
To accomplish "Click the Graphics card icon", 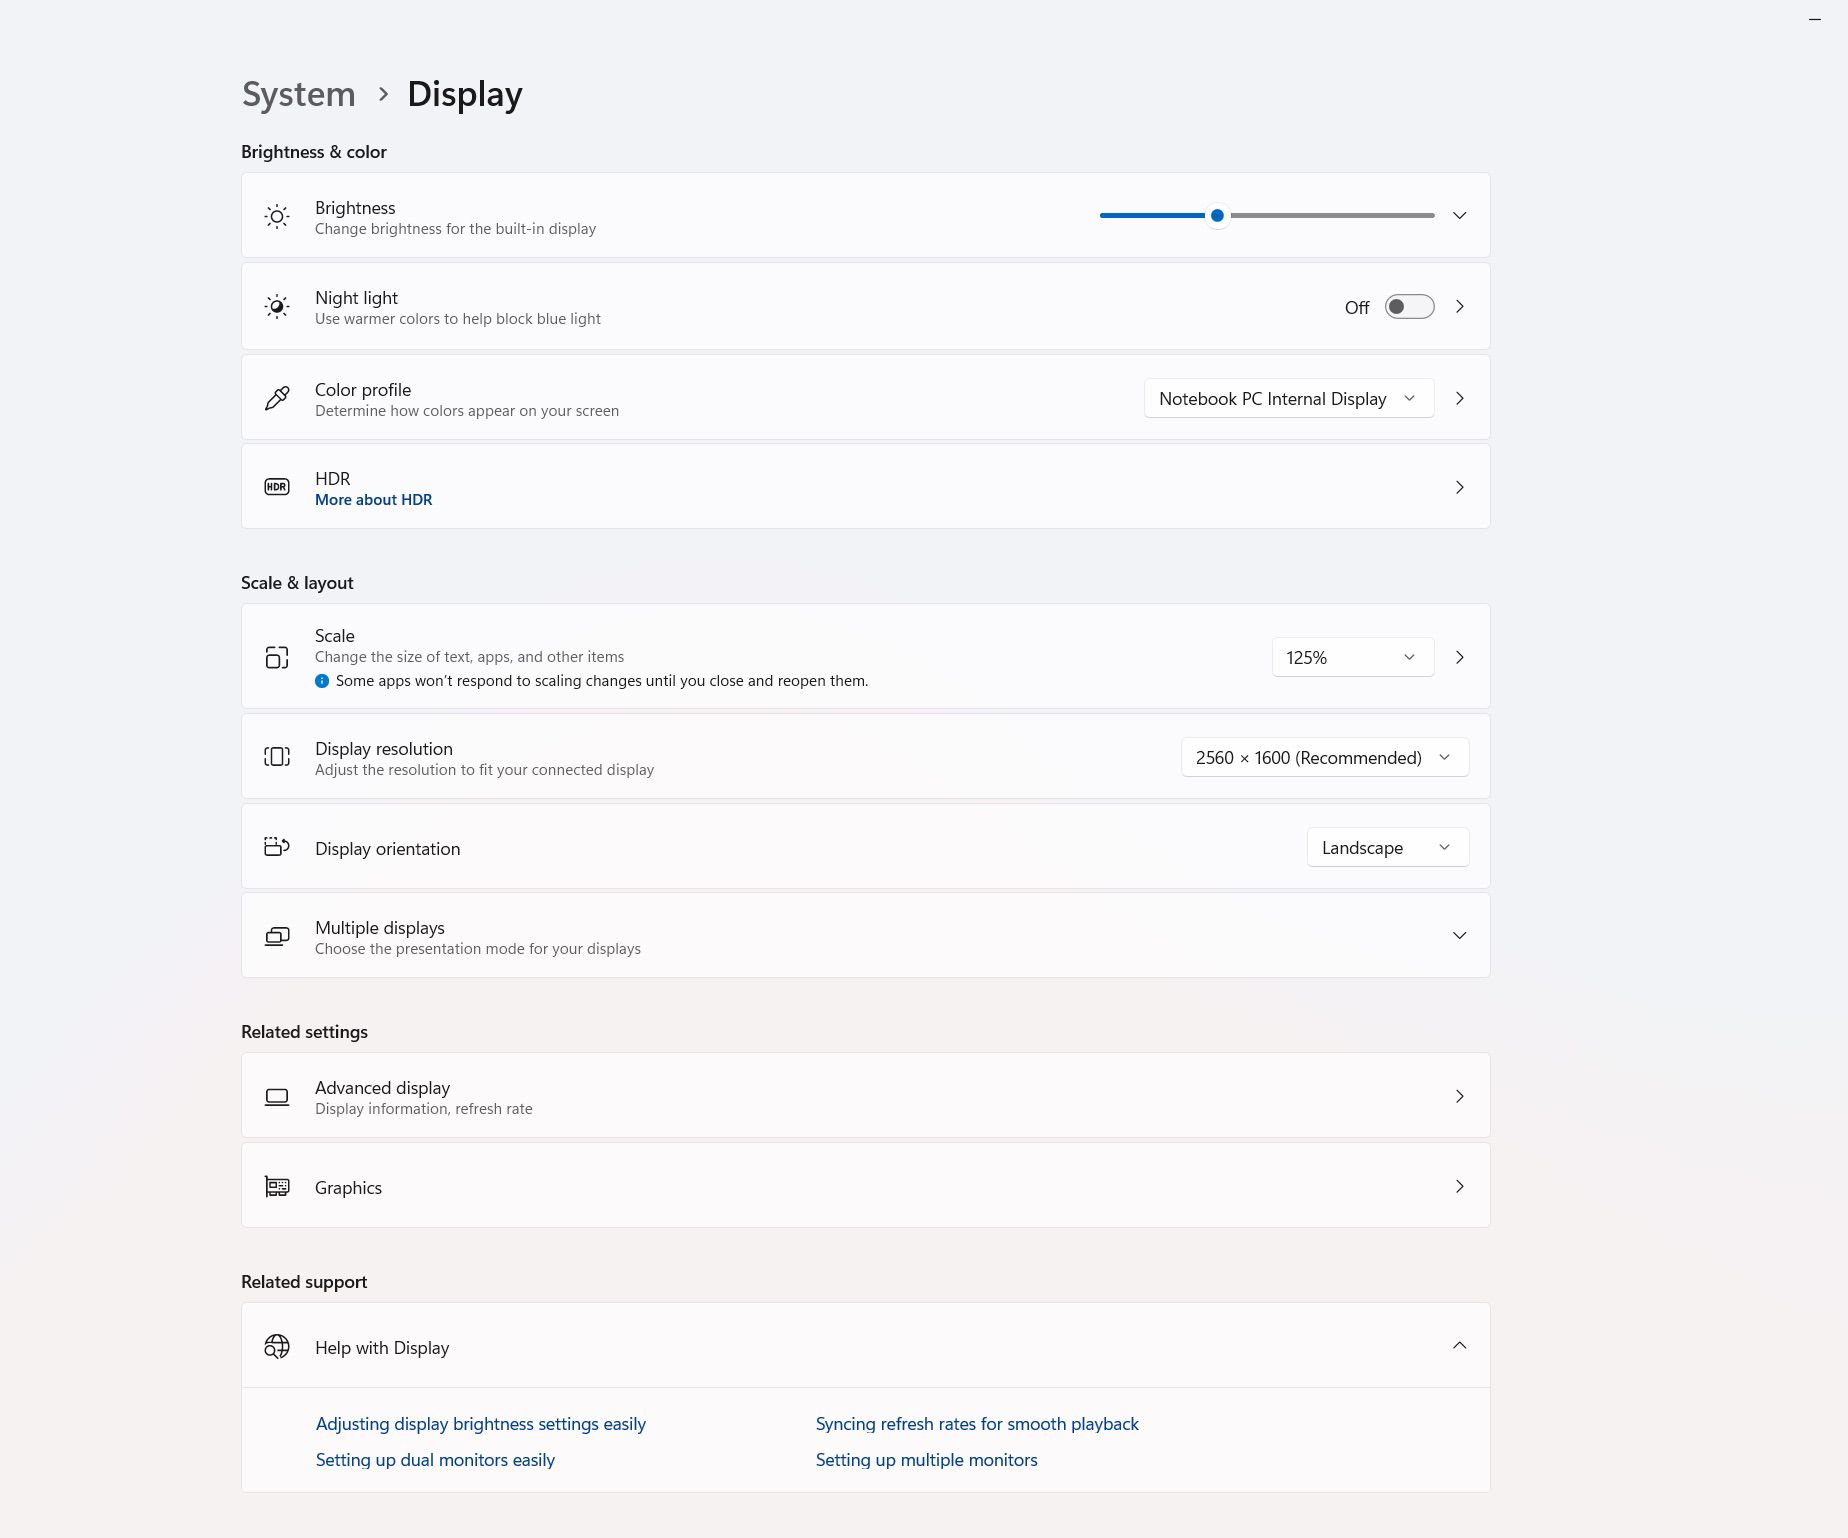I will pos(277,1187).
